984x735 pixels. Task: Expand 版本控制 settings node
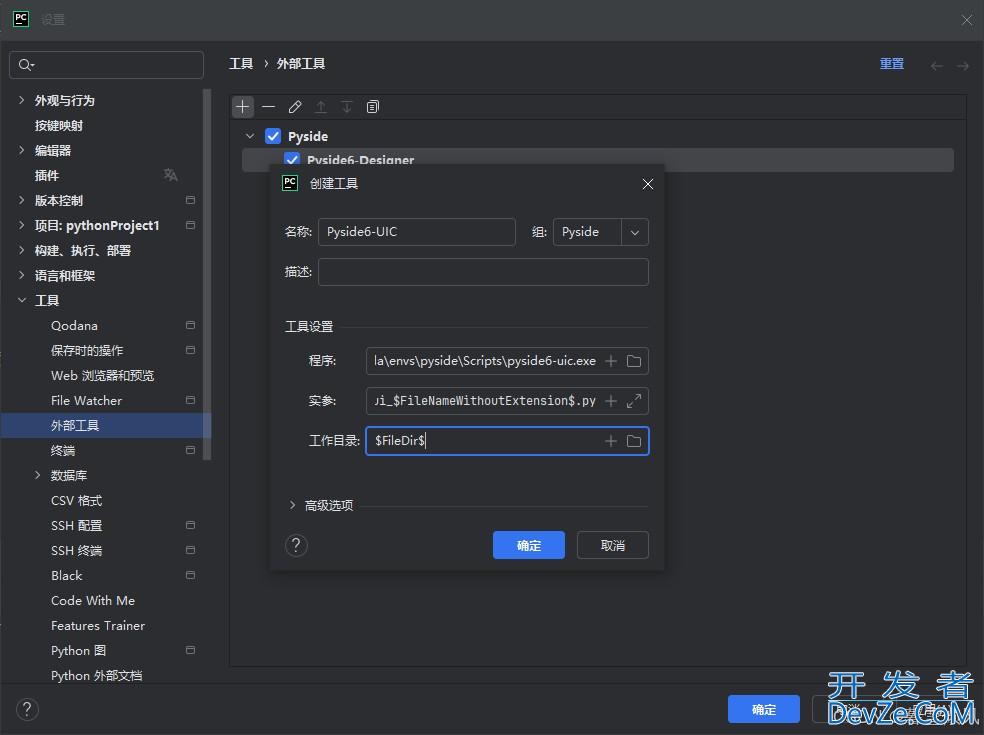(21, 200)
